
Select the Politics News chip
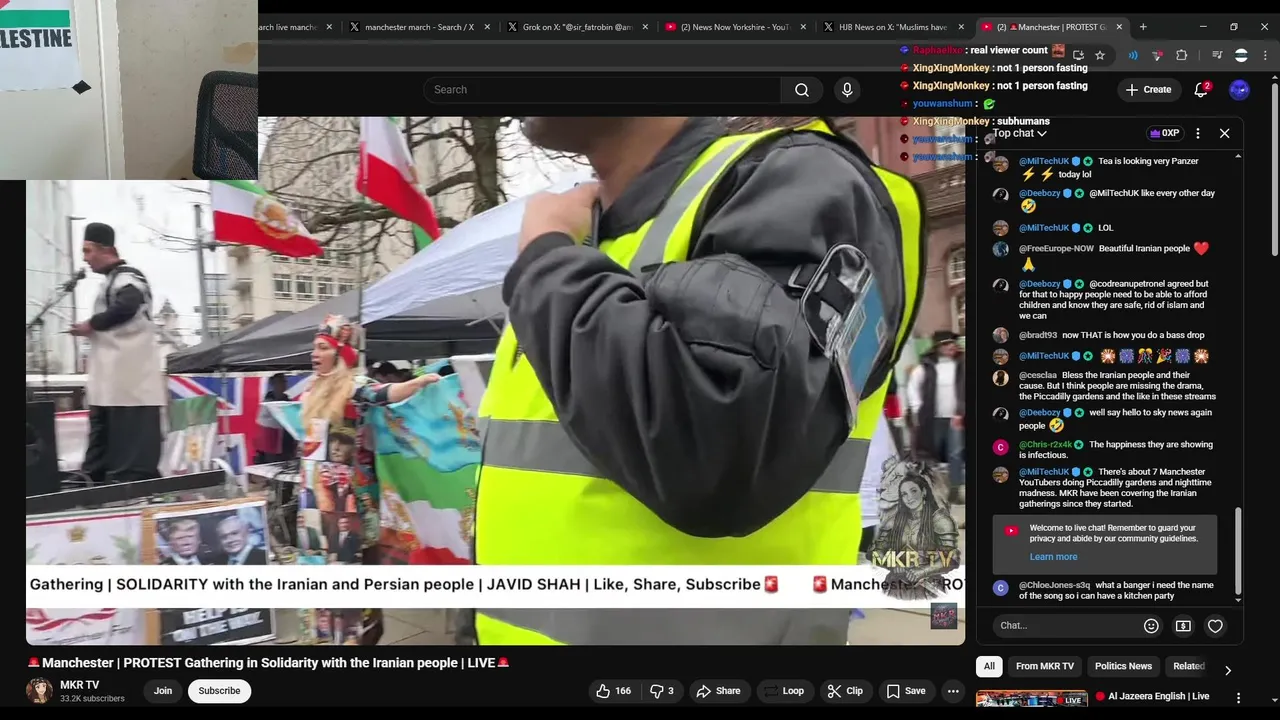1123,666
